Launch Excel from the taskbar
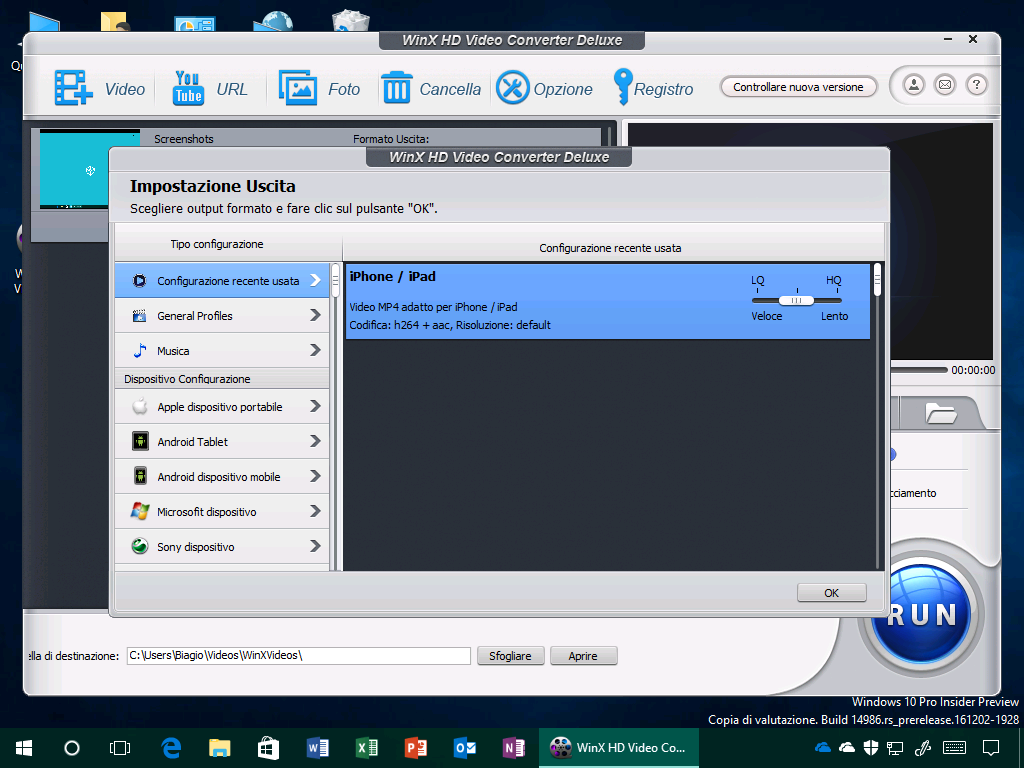This screenshot has height=768, width=1024. point(366,748)
